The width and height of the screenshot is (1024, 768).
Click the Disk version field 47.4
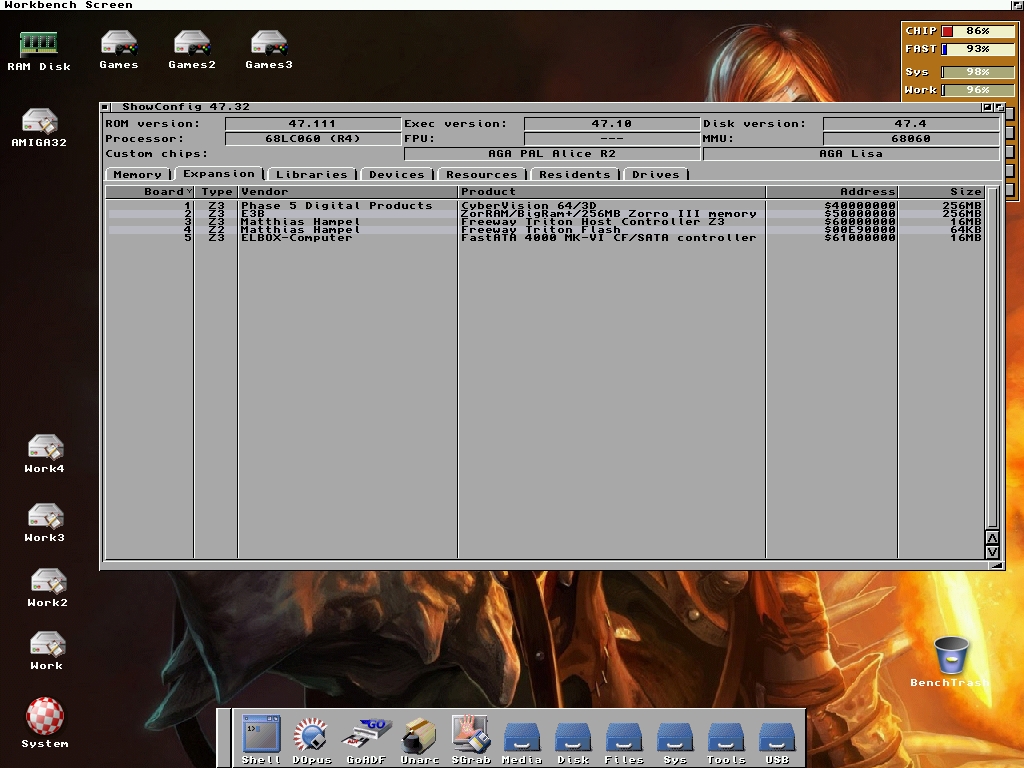click(911, 123)
